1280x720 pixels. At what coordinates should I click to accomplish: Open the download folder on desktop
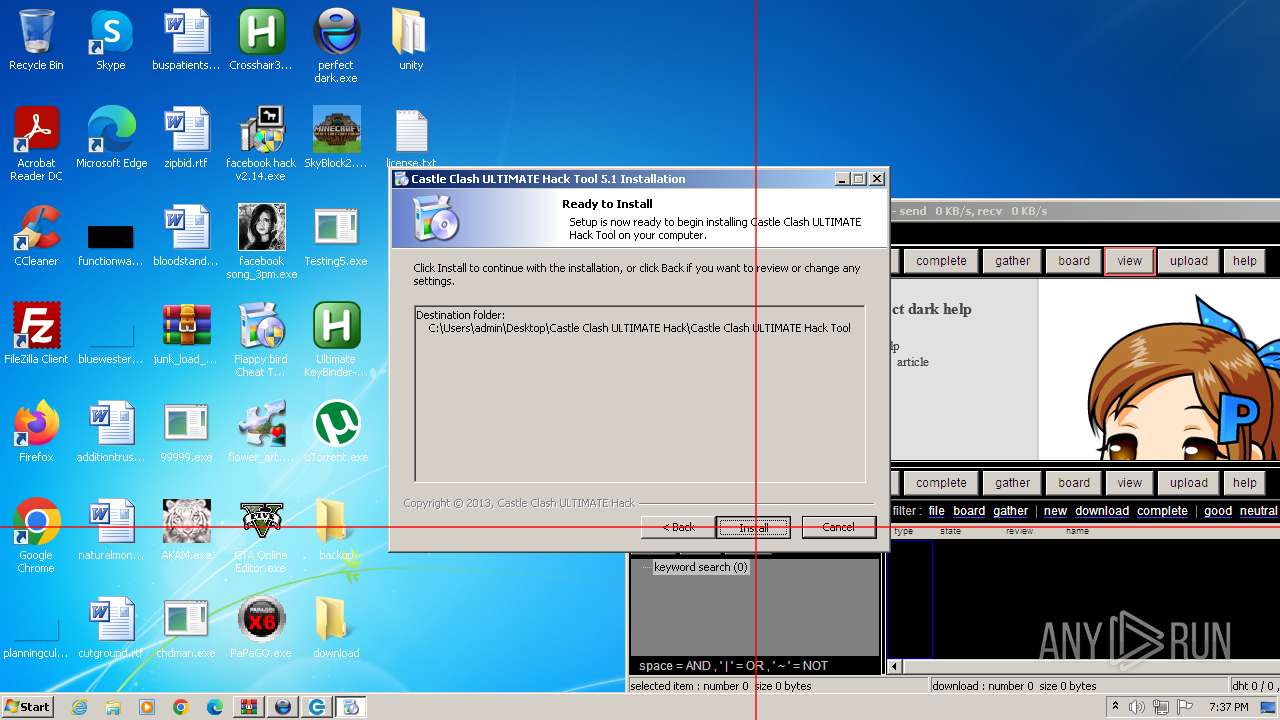pos(336,628)
